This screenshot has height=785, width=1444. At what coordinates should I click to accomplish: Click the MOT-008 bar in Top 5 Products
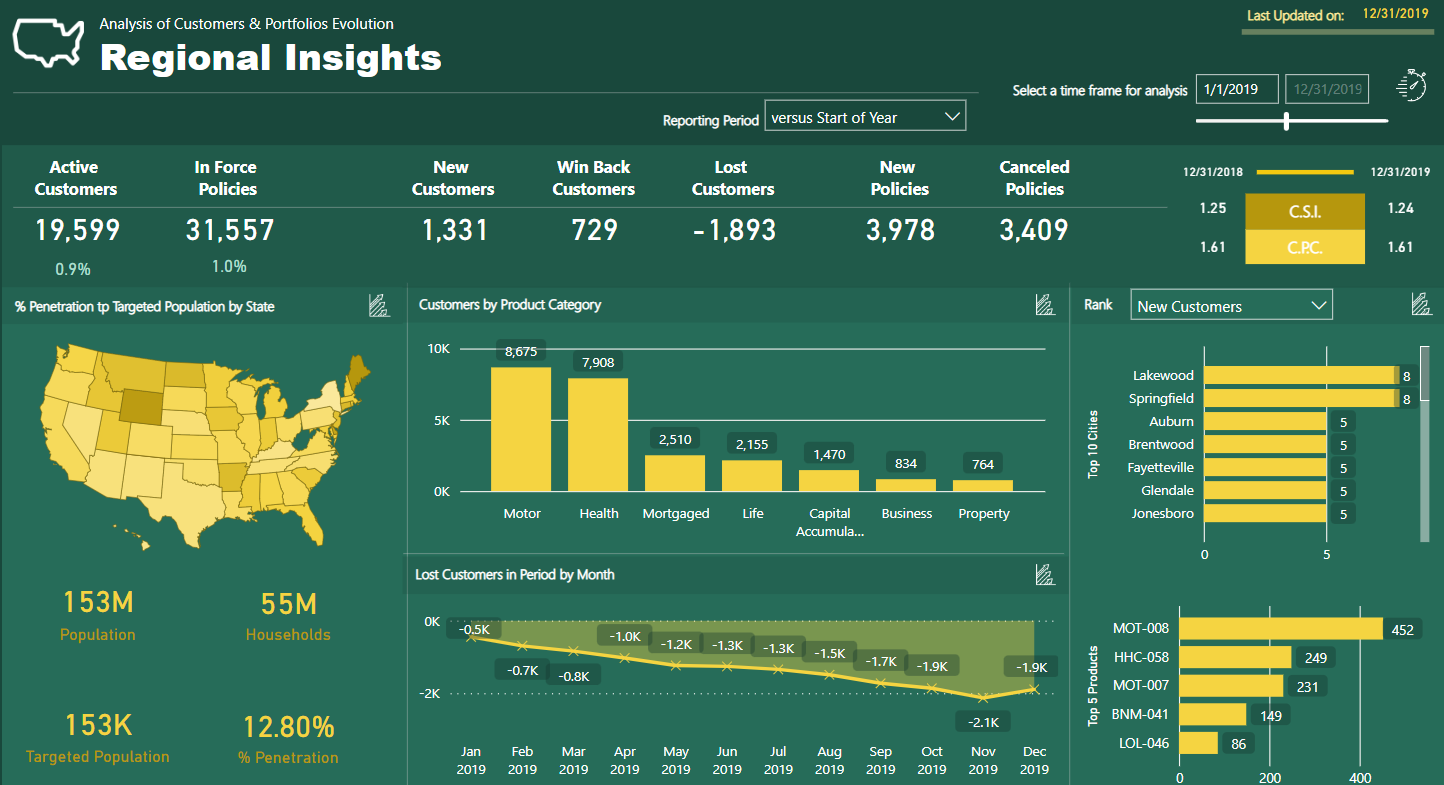pos(1281,629)
